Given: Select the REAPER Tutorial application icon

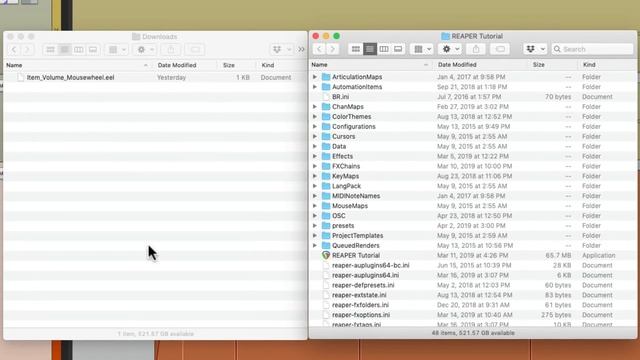Looking at the screenshot, I should [326, 255].
